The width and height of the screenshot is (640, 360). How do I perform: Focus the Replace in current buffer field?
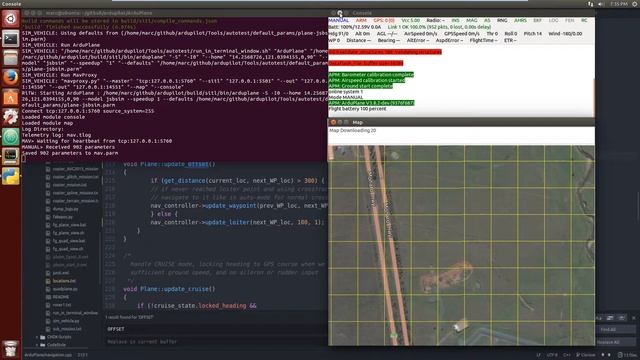[216, 341]
